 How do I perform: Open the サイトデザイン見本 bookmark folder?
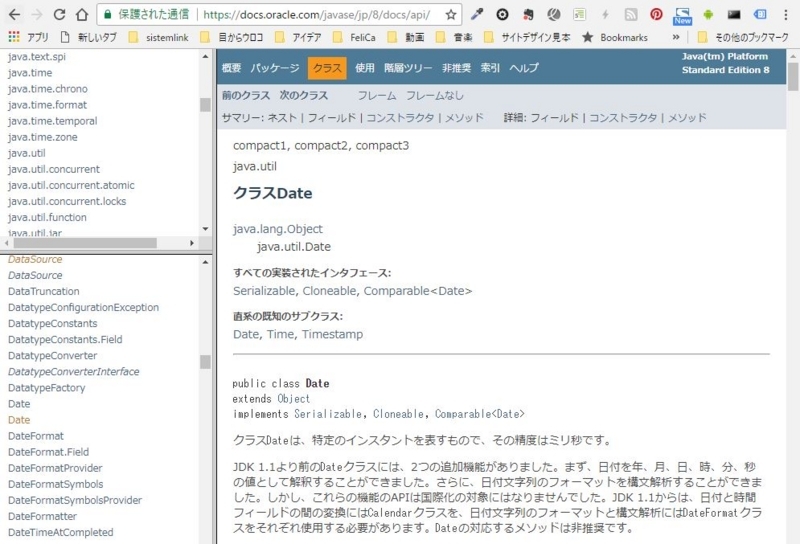527,37
